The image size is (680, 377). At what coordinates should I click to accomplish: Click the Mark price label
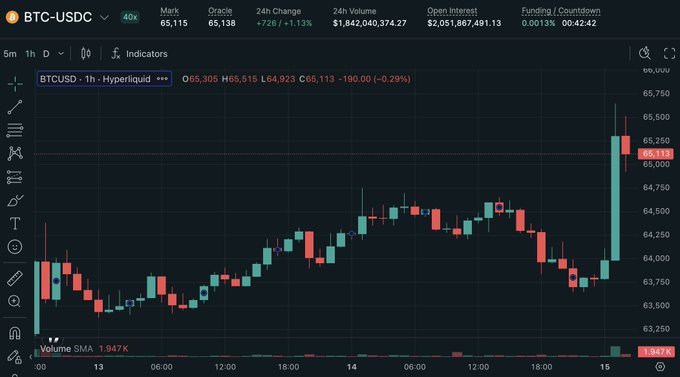pos(169,11)
